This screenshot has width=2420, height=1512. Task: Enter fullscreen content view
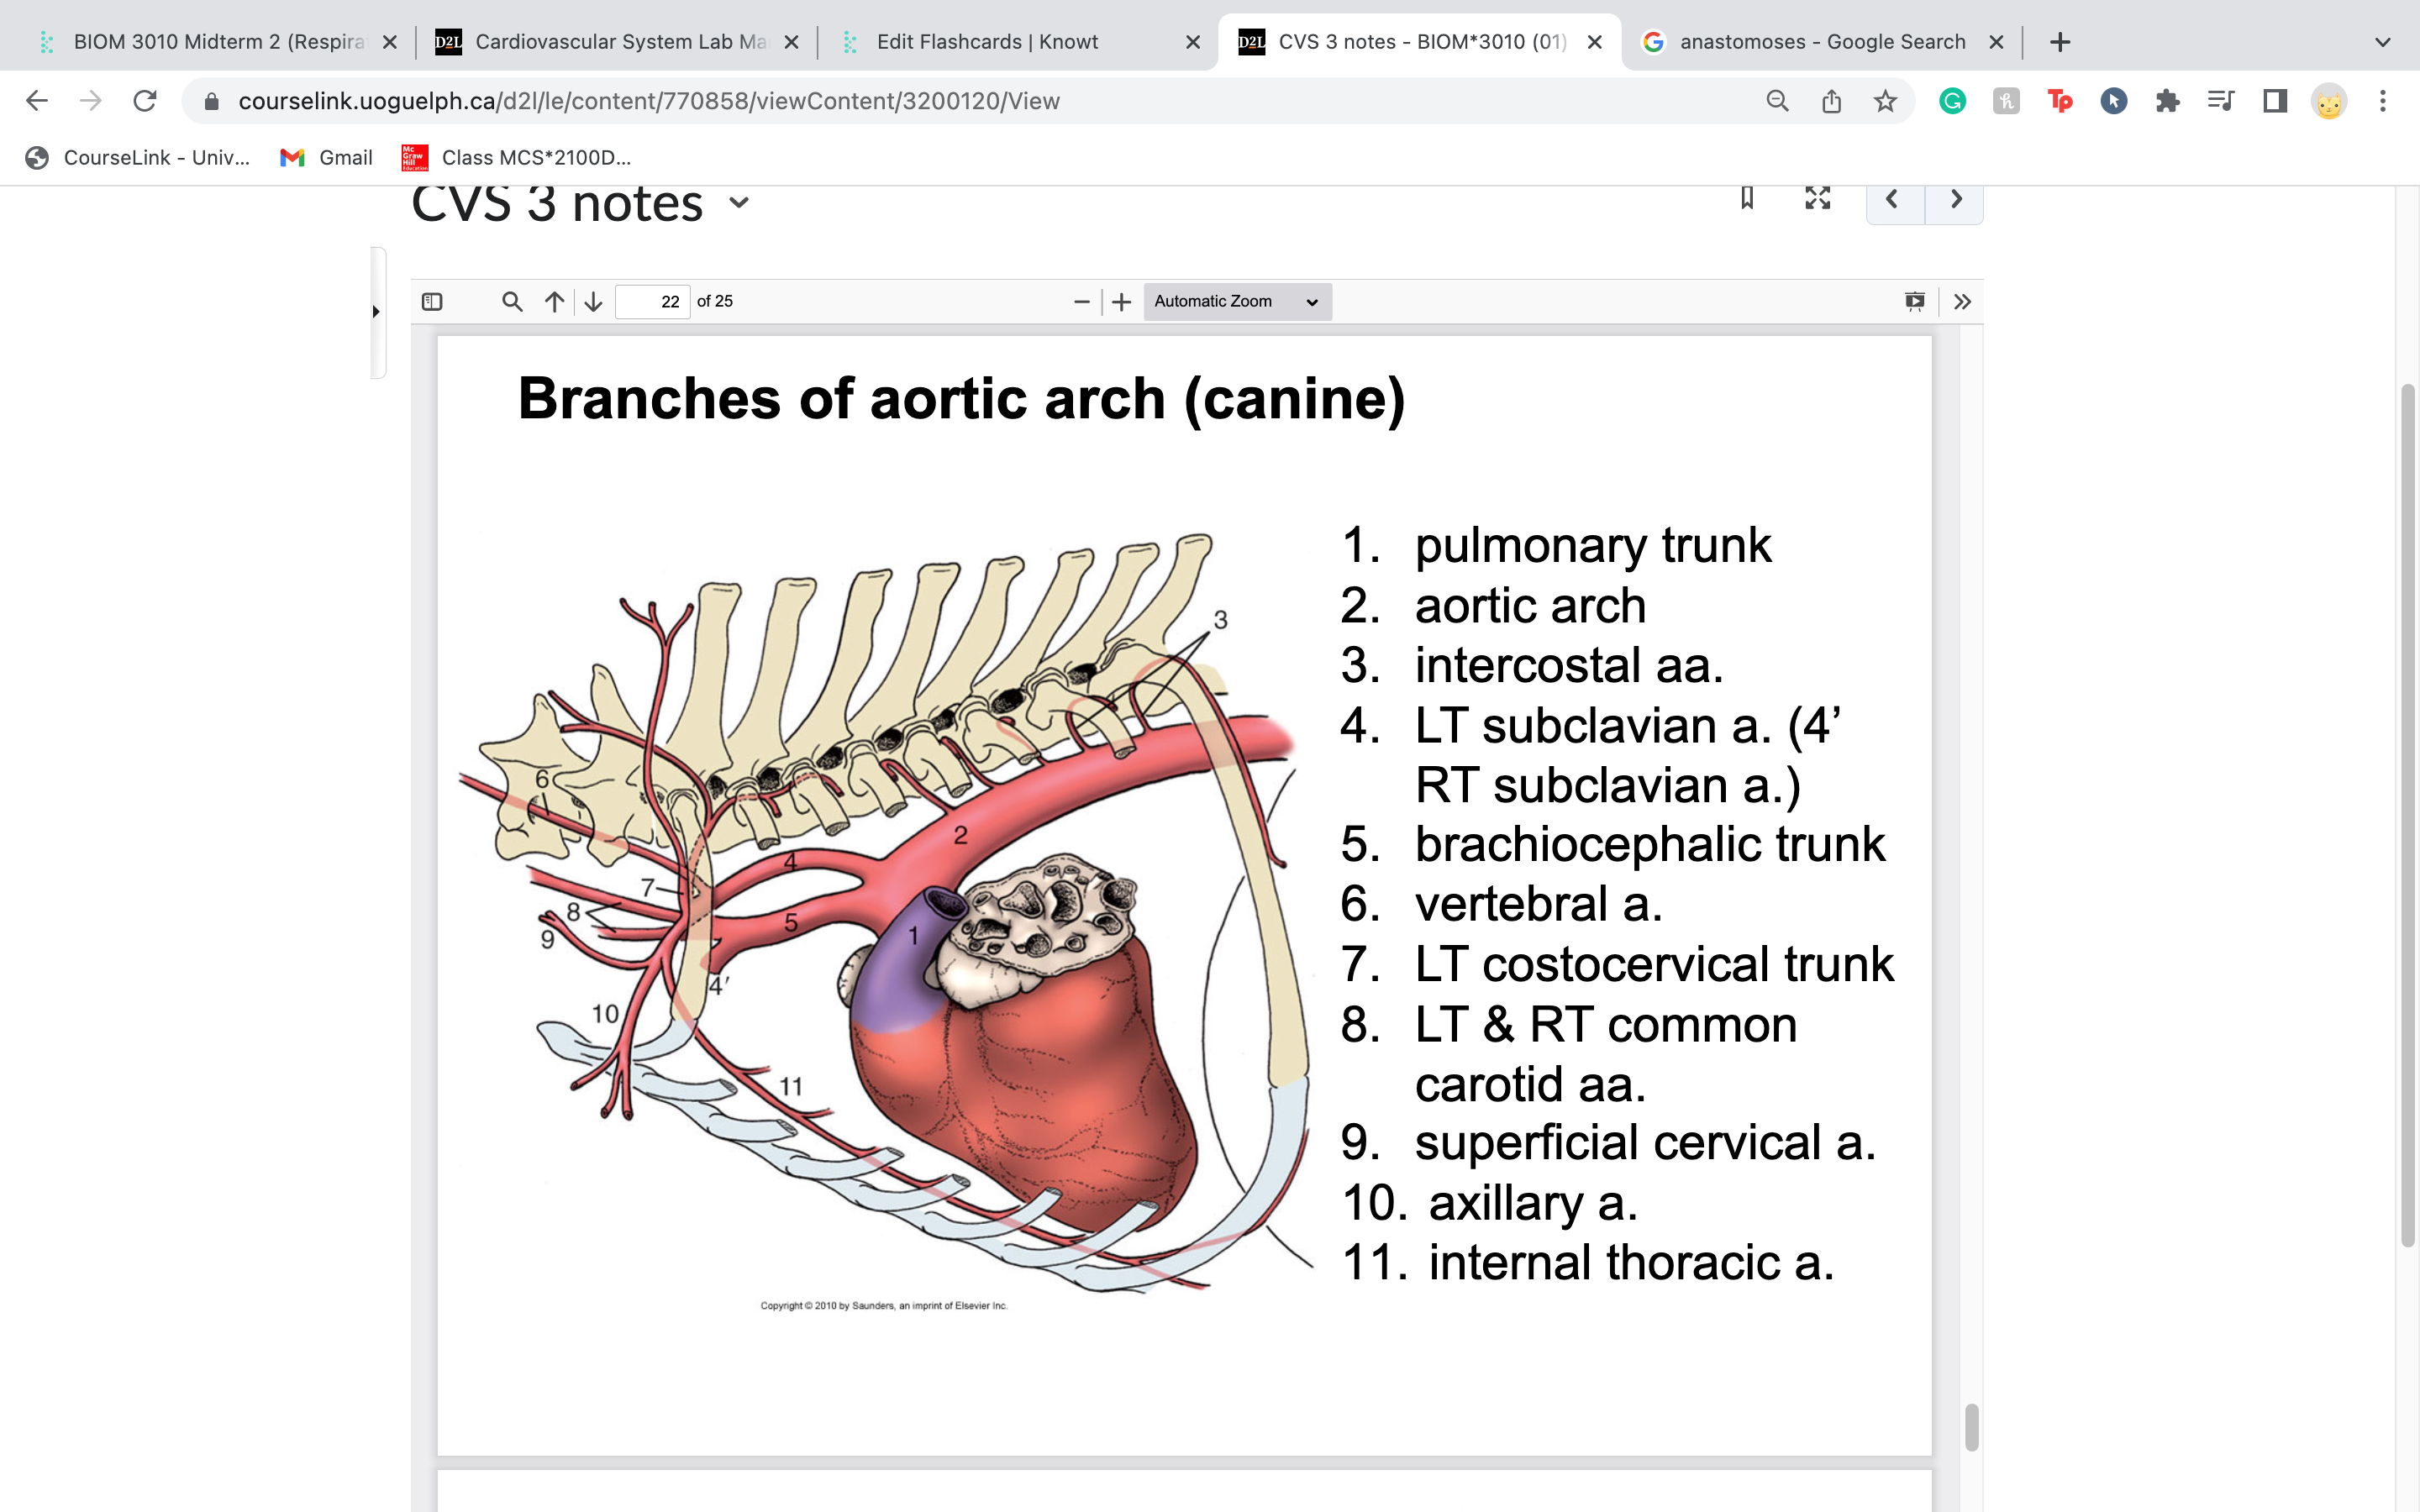tap(1817, 198)
